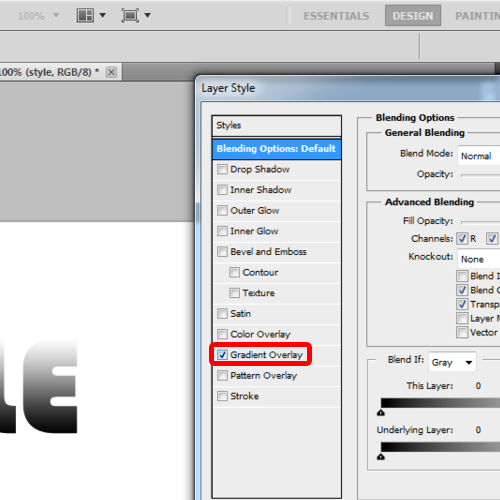The width and height of the screenshot is (500, 500).
Task: Click the Screen Mode icon
Action: pyautogui.click(x=130, y=15)
